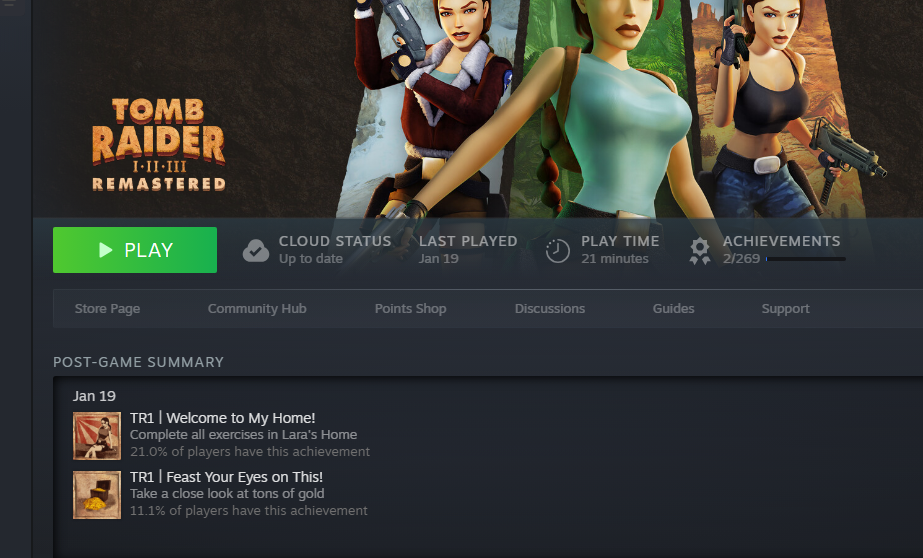
Task: Click the POST-GAME SUMMARY heading
Action: tap(138, 362)
